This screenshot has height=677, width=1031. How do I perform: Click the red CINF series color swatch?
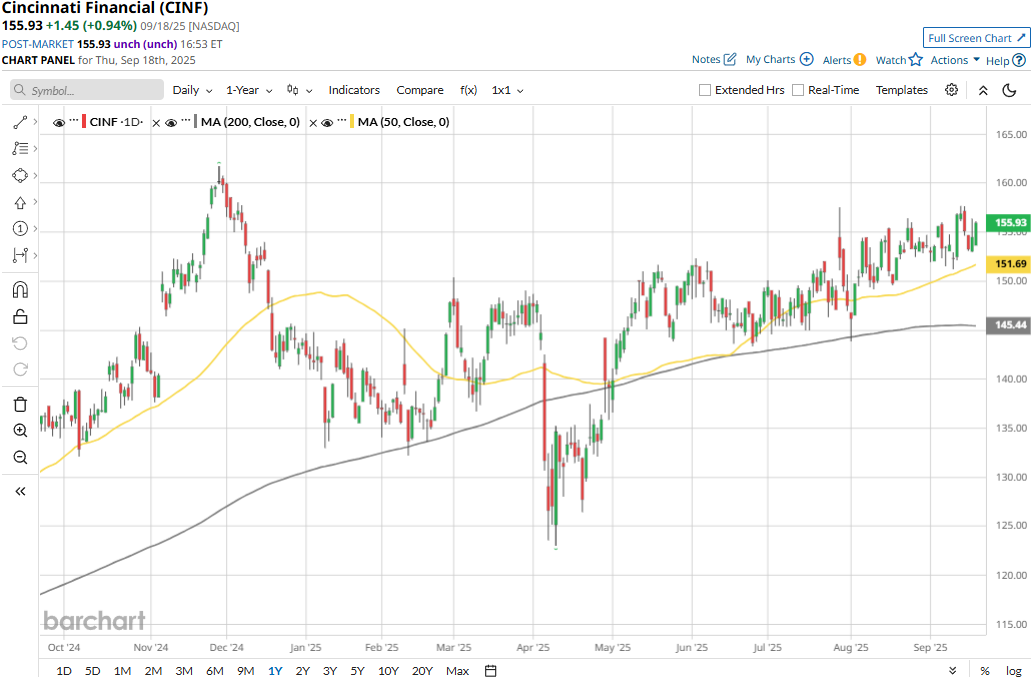[x=84, y=122]
